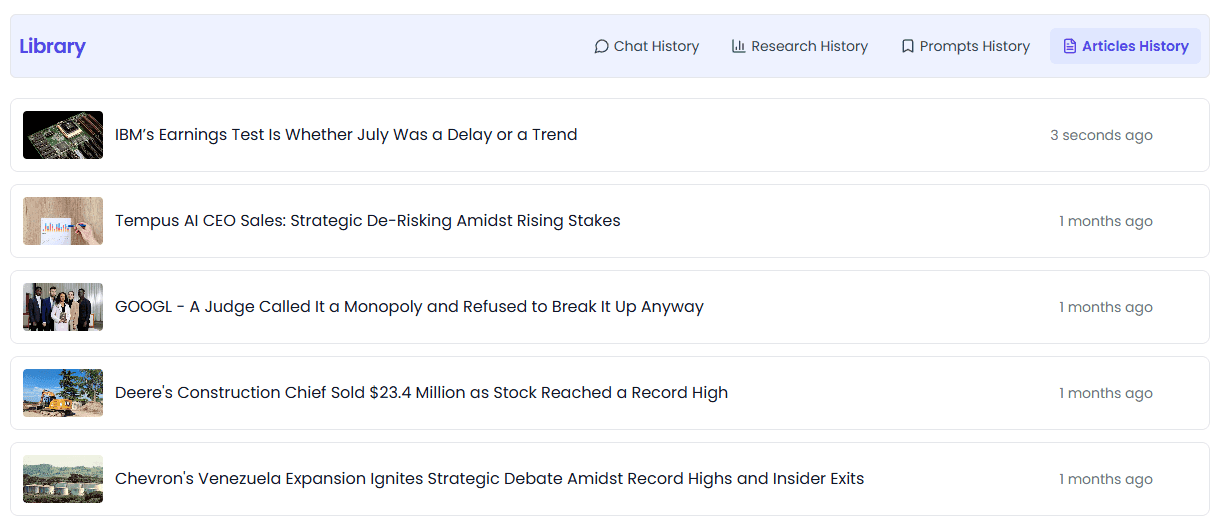
Task: Open Chevron's Venezuela Expansion article
Action: 610,479
